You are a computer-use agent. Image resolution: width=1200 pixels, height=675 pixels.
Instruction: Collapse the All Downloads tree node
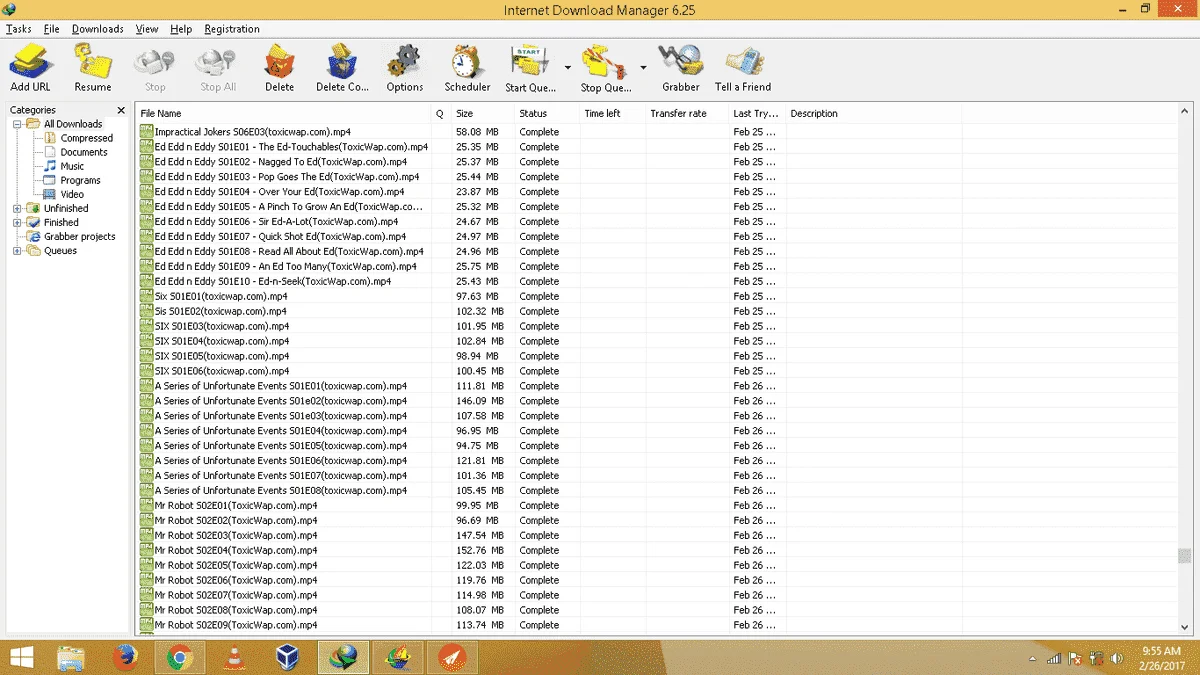click(17, 124)
